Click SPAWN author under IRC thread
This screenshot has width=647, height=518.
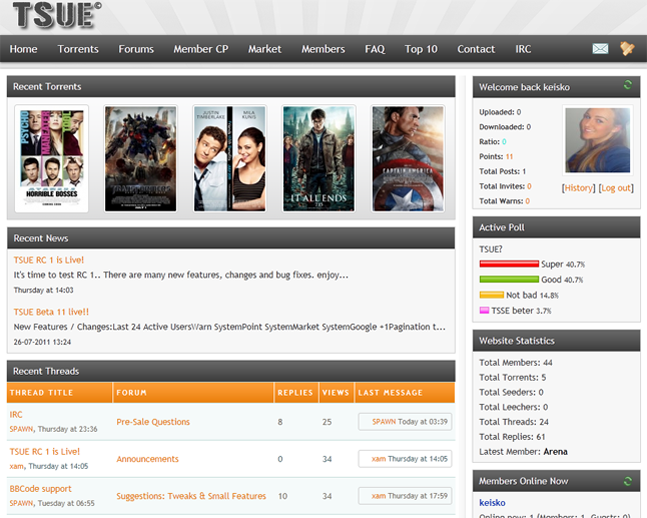(x=21, y=429)
